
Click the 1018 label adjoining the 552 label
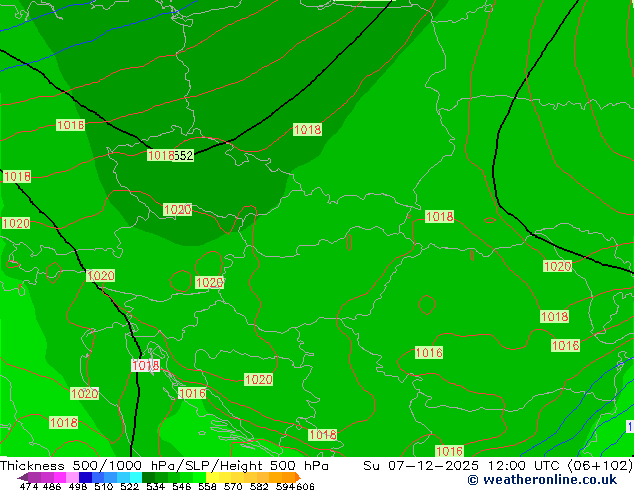click(161, 155)
